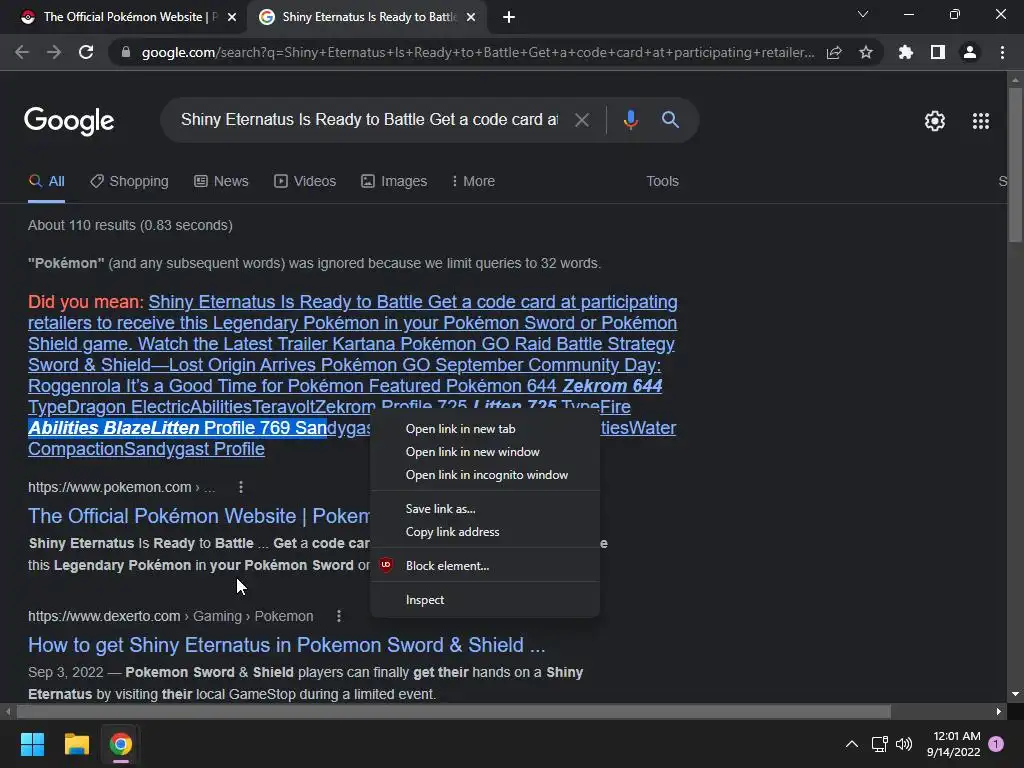Screen dimensions: 1024x768
Task: Click the Chrome taskbar icon
Action: click(121, 744)
